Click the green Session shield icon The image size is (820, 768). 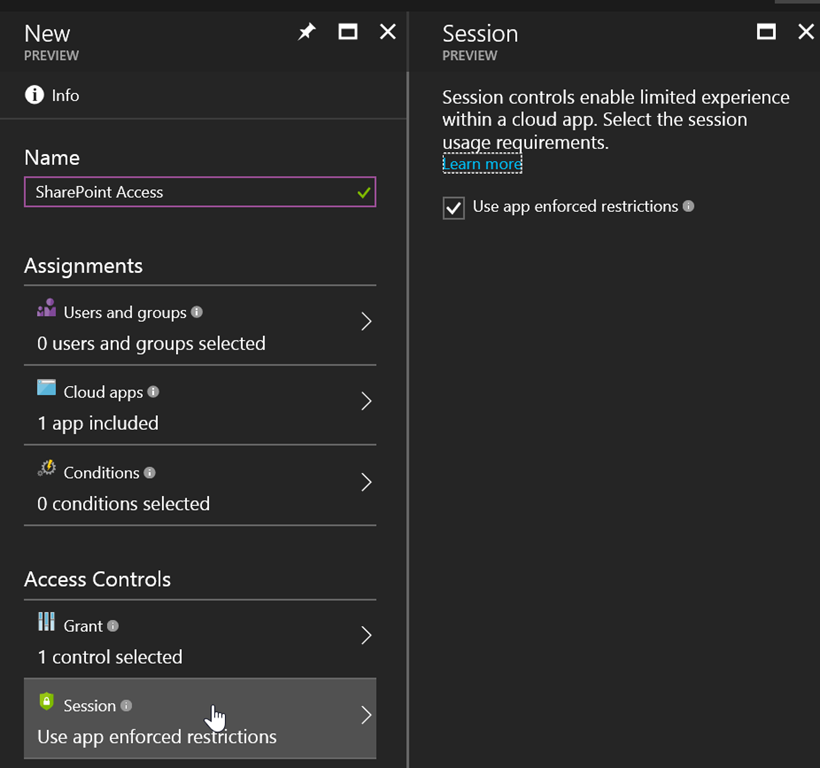click(x=46, y=702)
